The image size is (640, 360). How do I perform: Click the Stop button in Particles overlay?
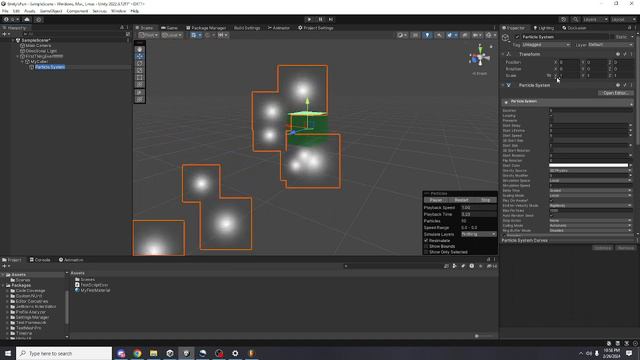(x=486, y=200)
